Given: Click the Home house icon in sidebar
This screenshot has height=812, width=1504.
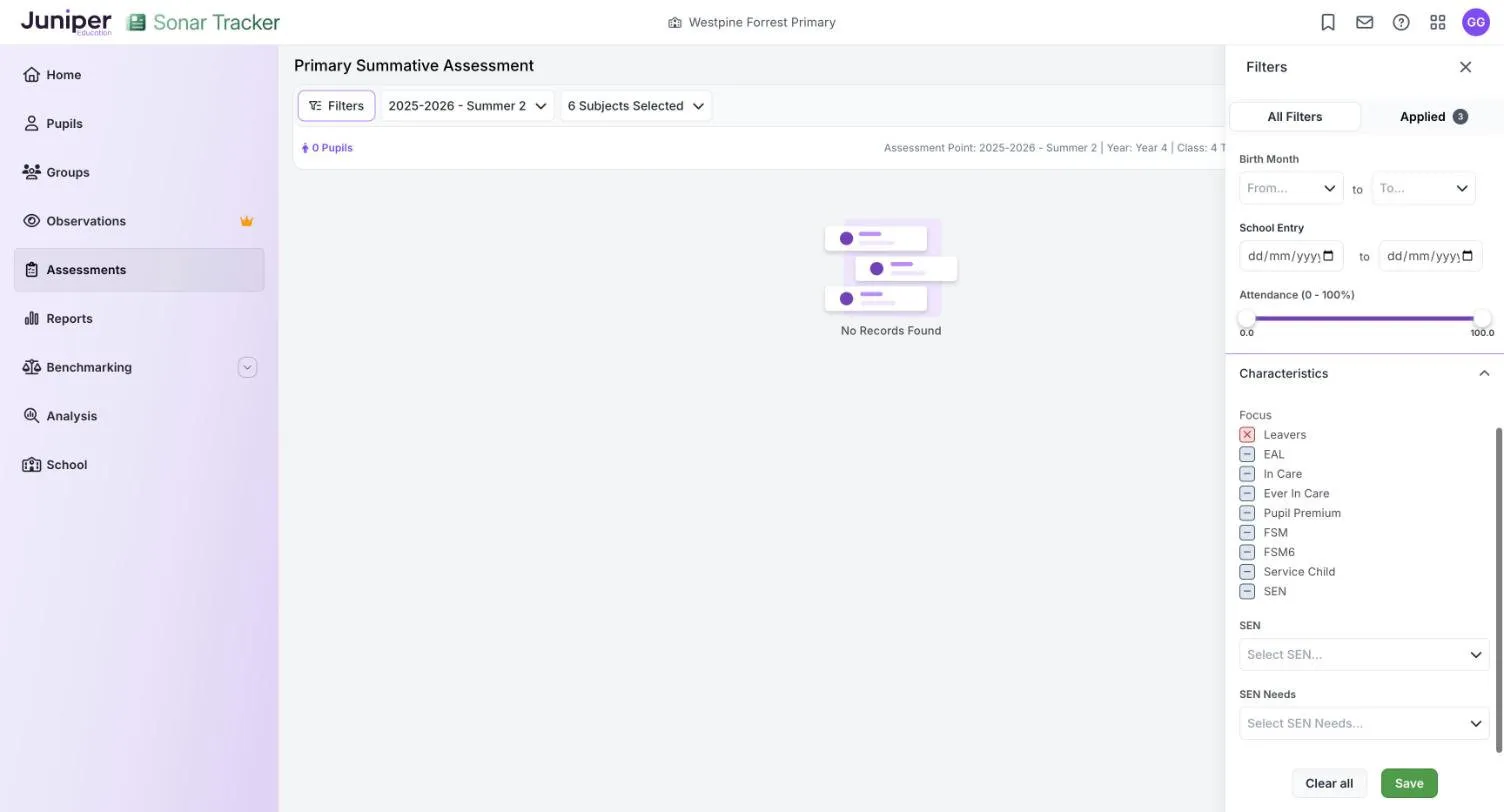Looking at the screenshot, I should [x=31, y=75].
